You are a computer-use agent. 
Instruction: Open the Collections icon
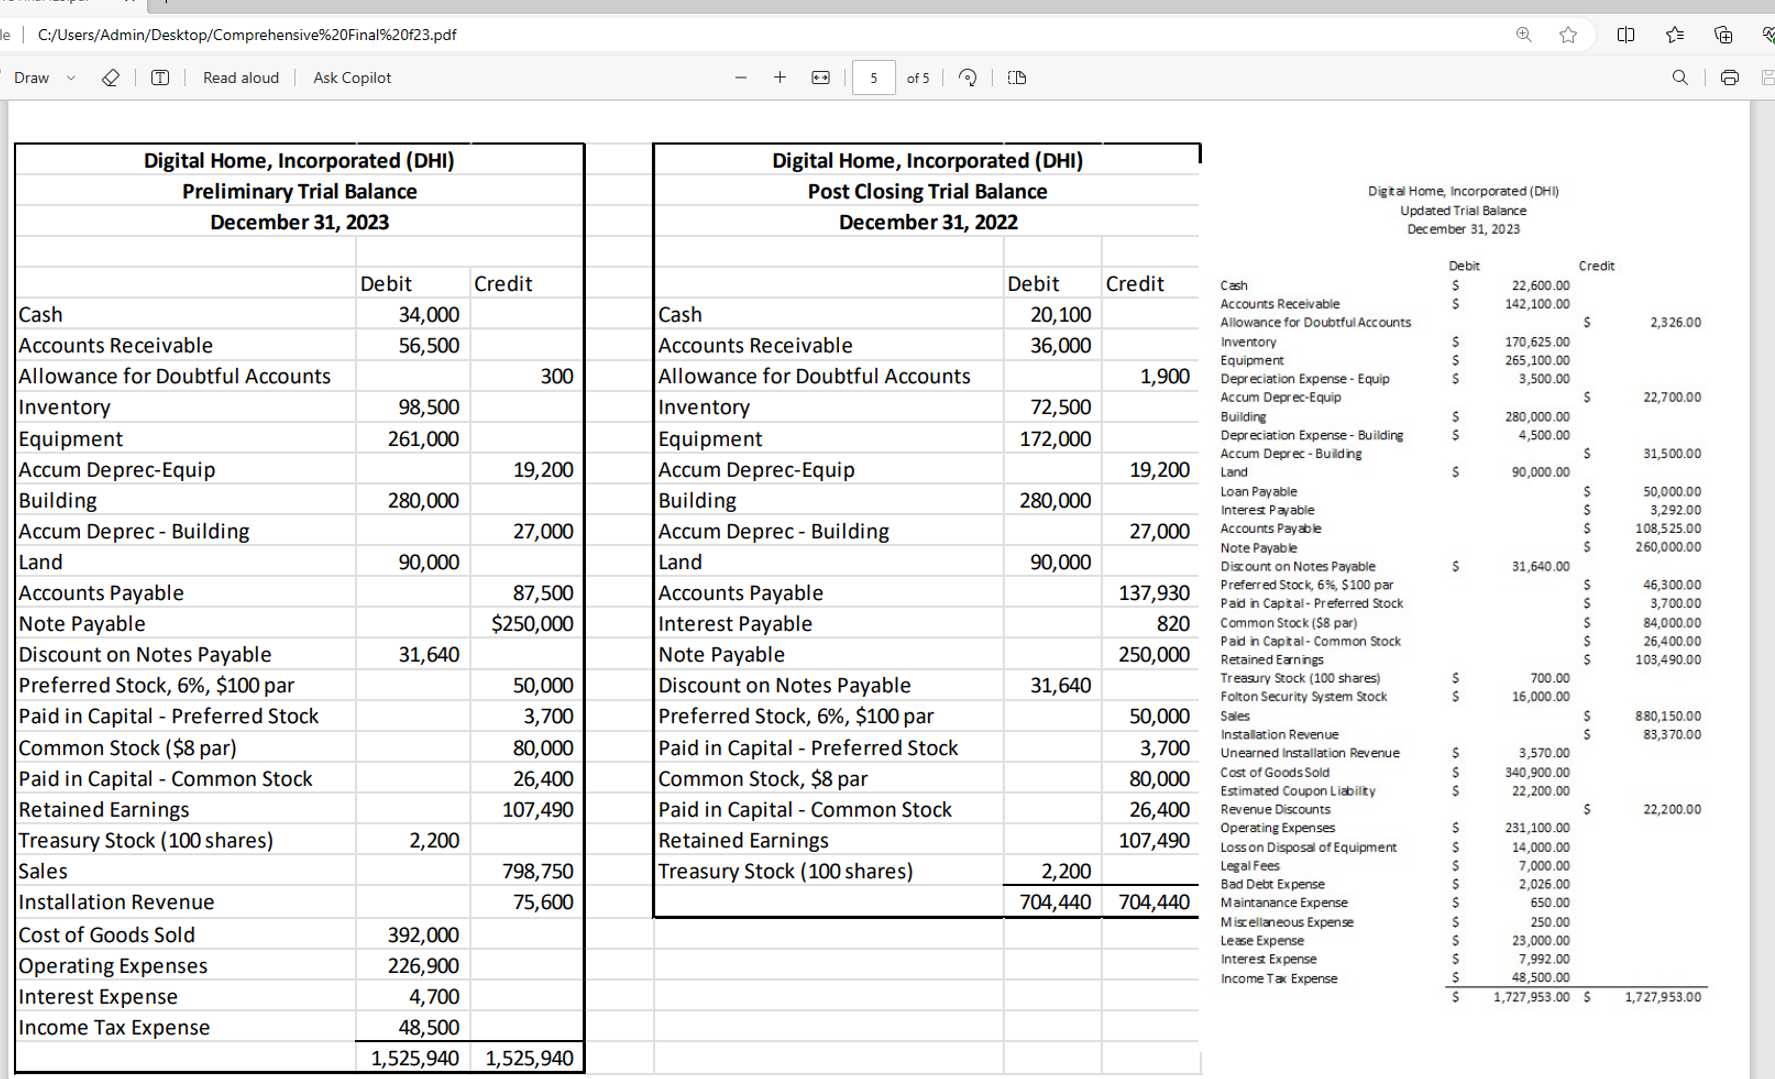point(1723,35)
